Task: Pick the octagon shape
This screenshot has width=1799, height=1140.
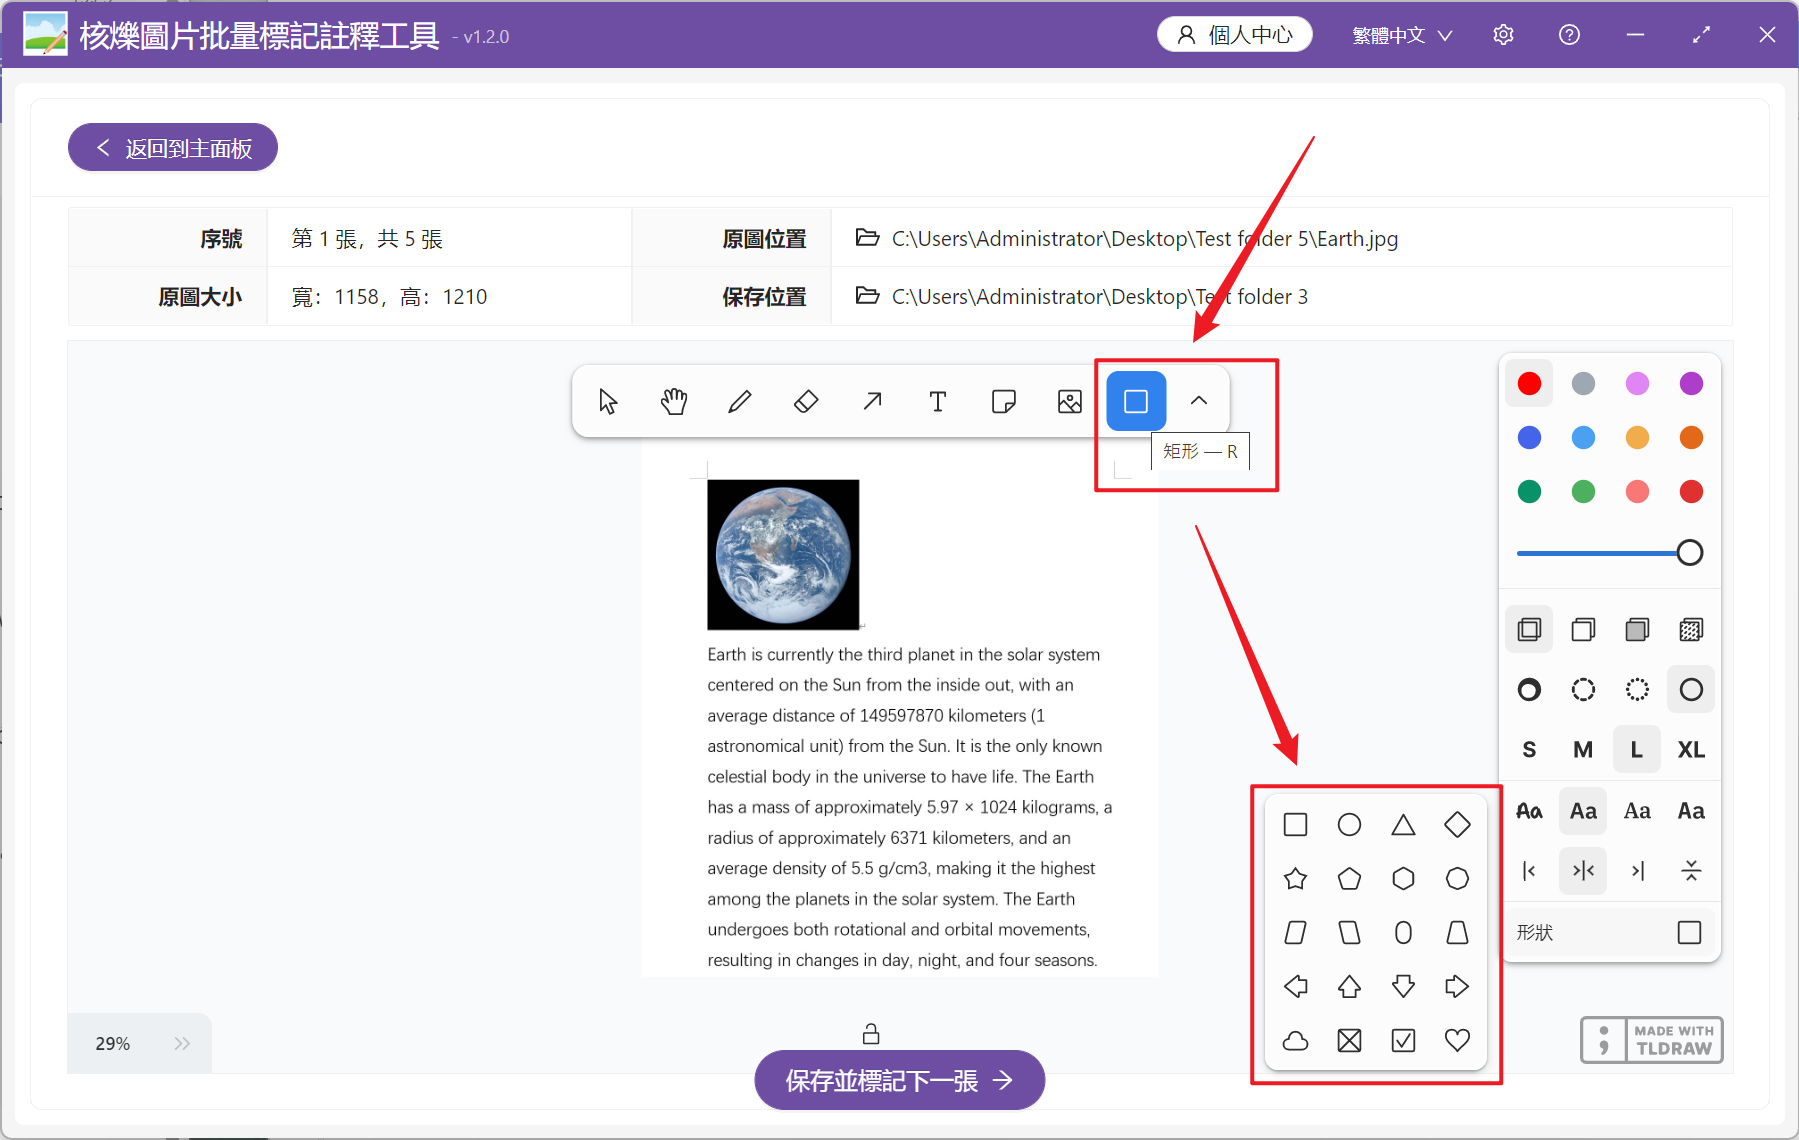Action: click(x=1457, y=878)
